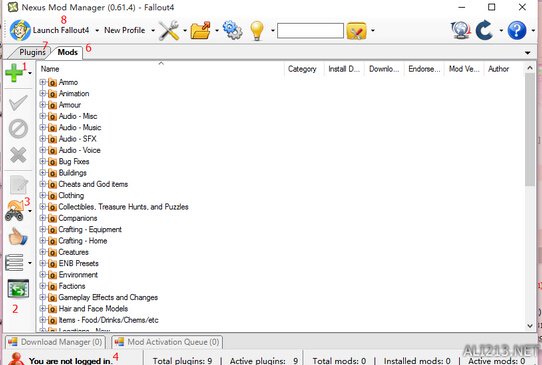Endorse mod with the thumbs-up icon
The height and width of the screenshot is (365, 542).
point(18,237)
